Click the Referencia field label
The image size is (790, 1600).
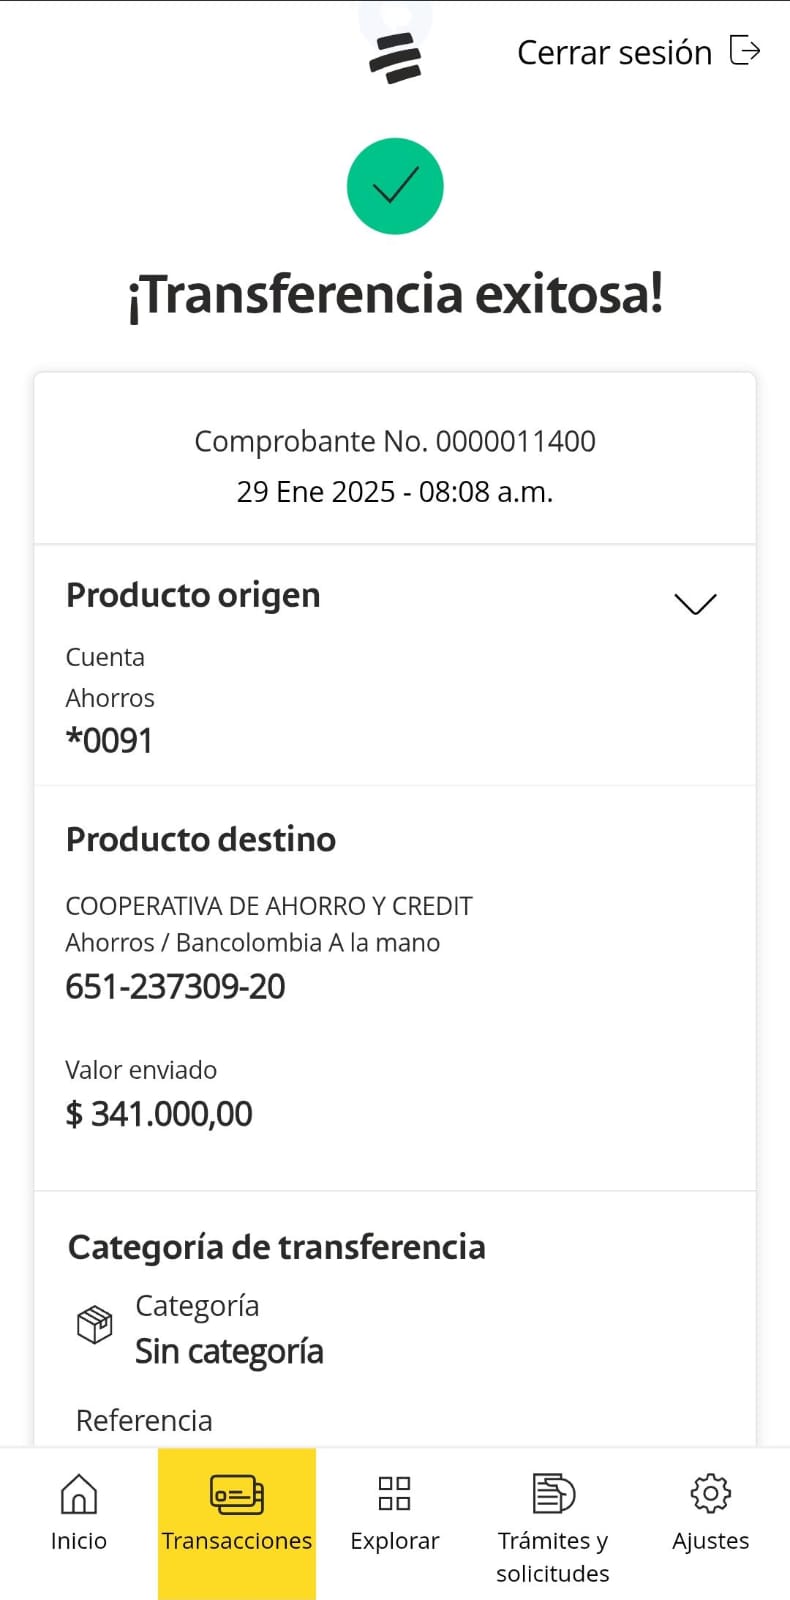coord(144,1420)
